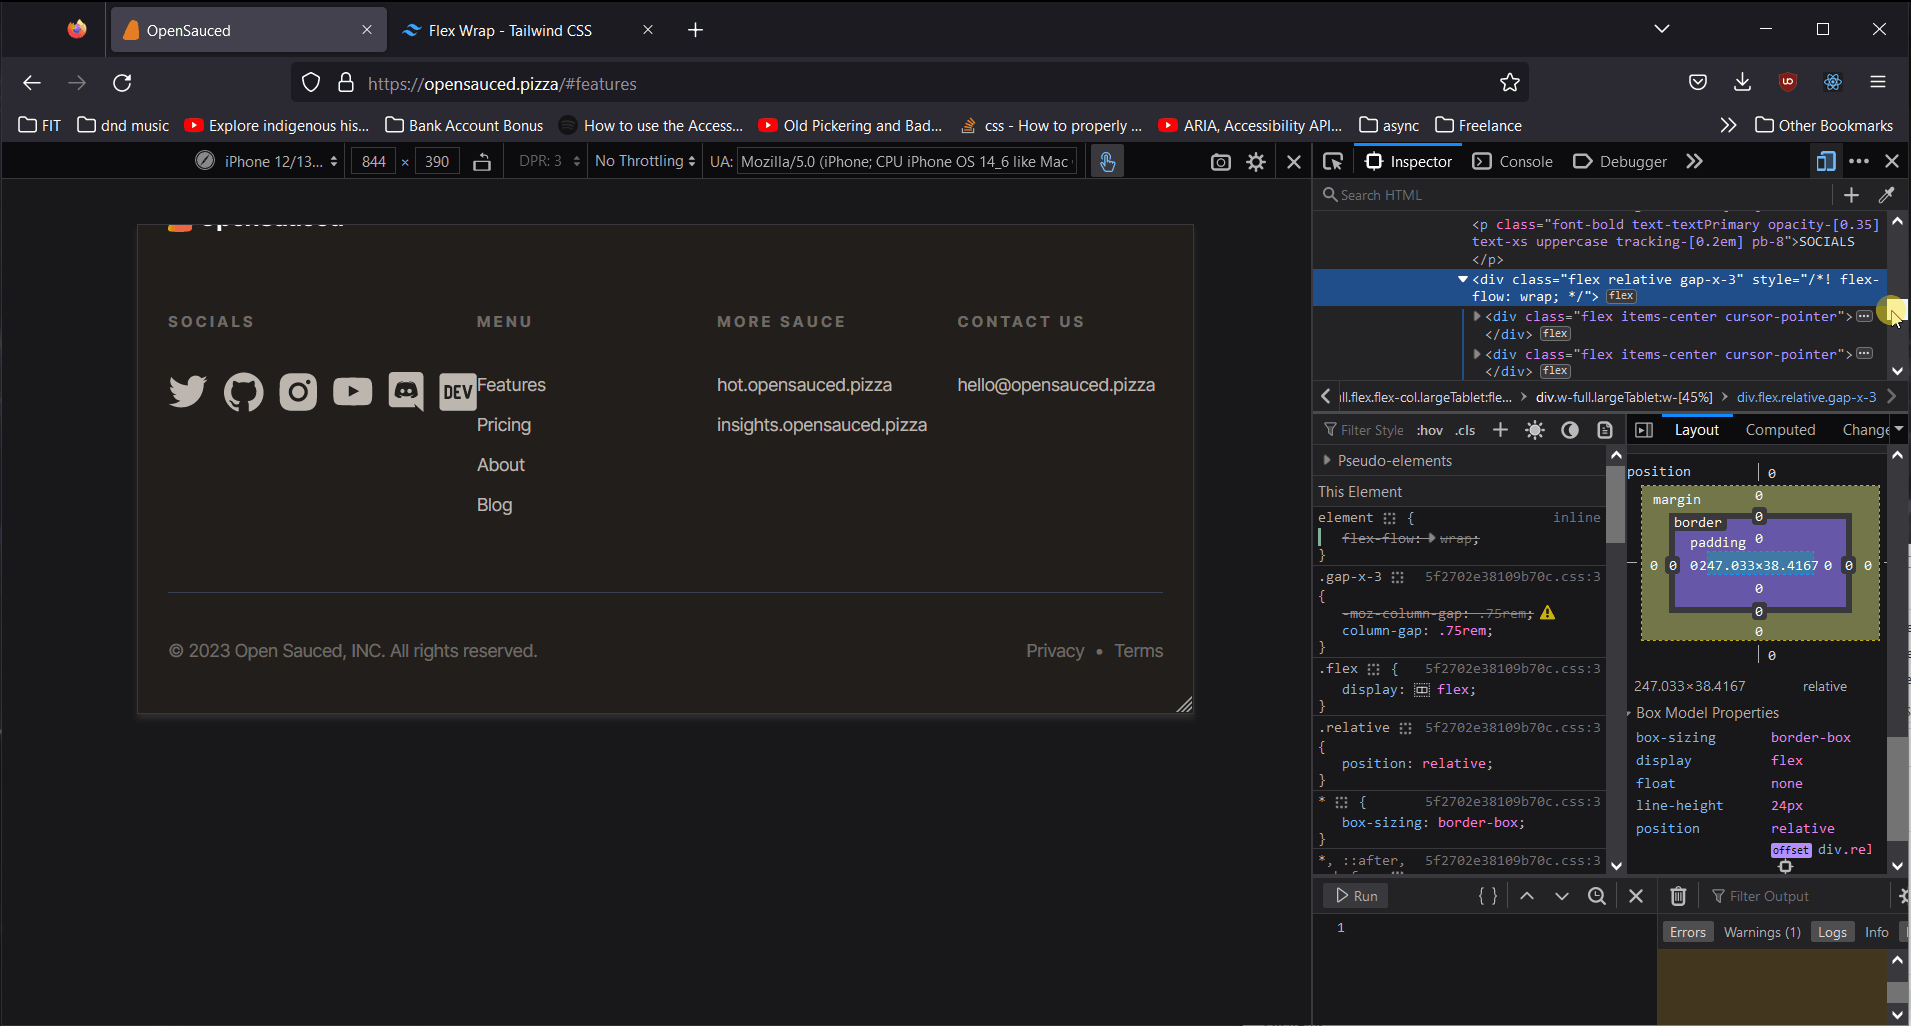Viewport: 1911px width, 1026px height.
Task: Open responsive design mode settings gear
Action: point(1256,161)
